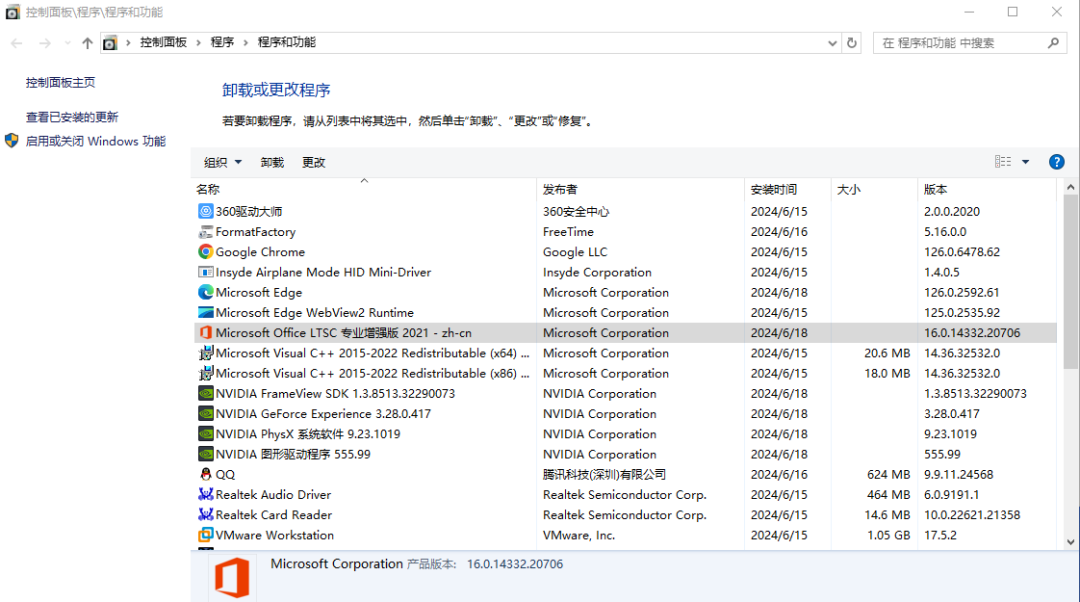Image resolution: width=1080 pixels, height=602 pixels.
Task: Click the list scrollbar down arrow
Action: coord(1070,542)
